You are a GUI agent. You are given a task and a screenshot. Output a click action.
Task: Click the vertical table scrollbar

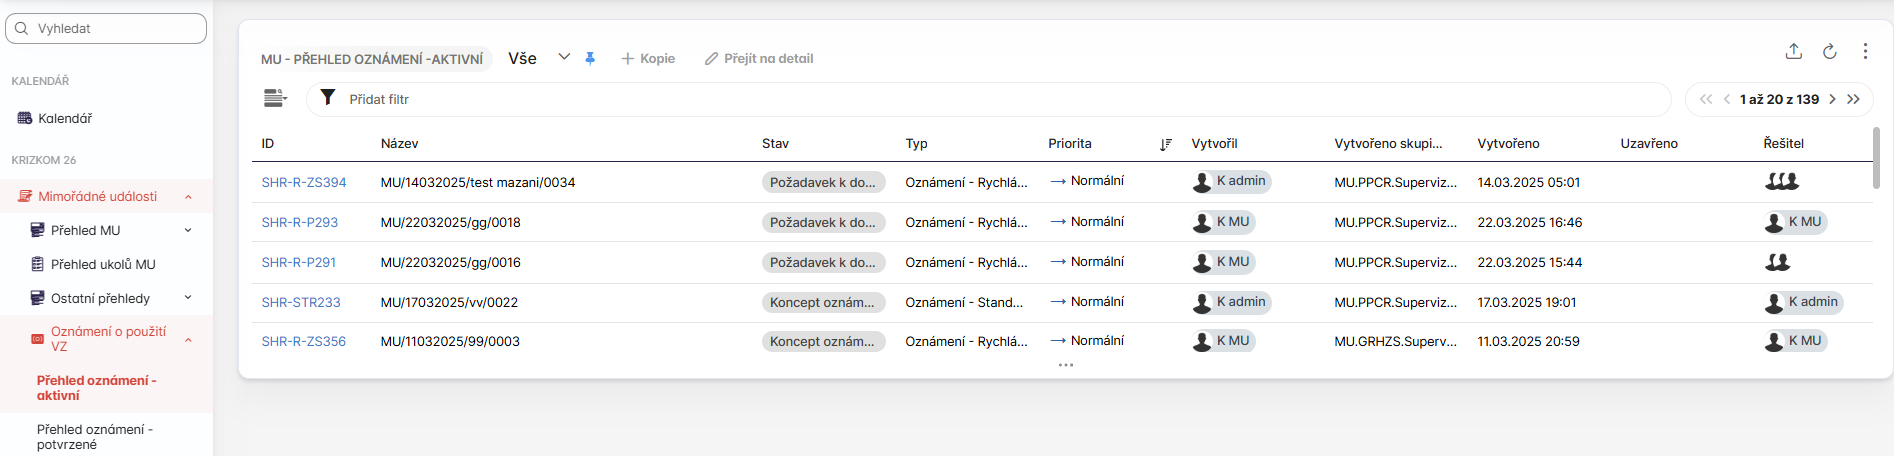[x=1876, y=157]
